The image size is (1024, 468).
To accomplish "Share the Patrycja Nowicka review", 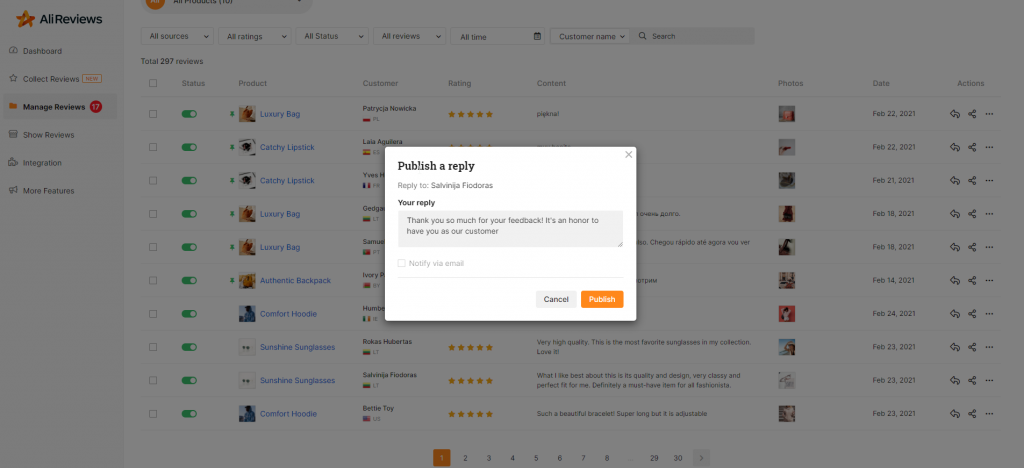I will point(972,114).
